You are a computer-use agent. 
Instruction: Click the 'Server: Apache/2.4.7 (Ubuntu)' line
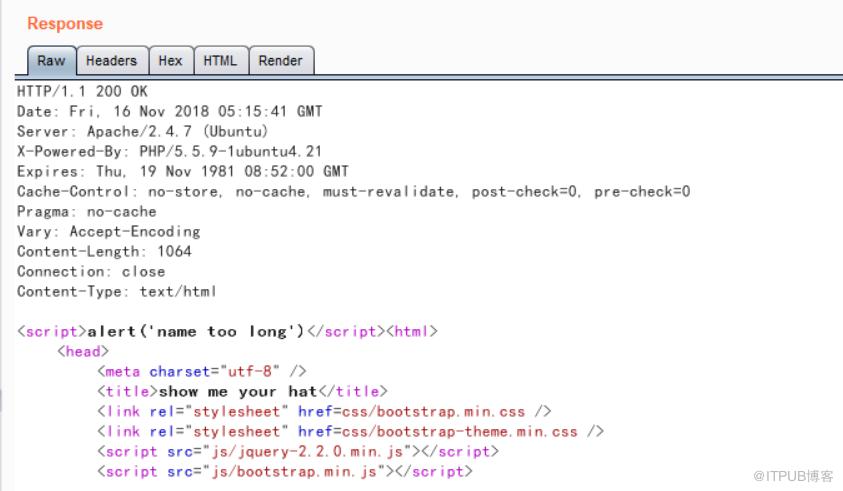142,131
